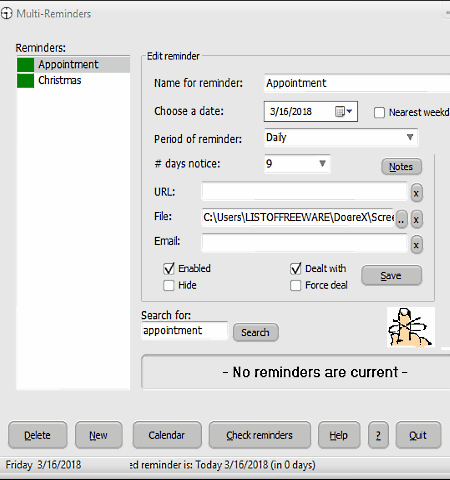Clear the Email field with its x button
The width and height of the screenshot is (450, 480).
pyautogui.click(x=416, y=245)
